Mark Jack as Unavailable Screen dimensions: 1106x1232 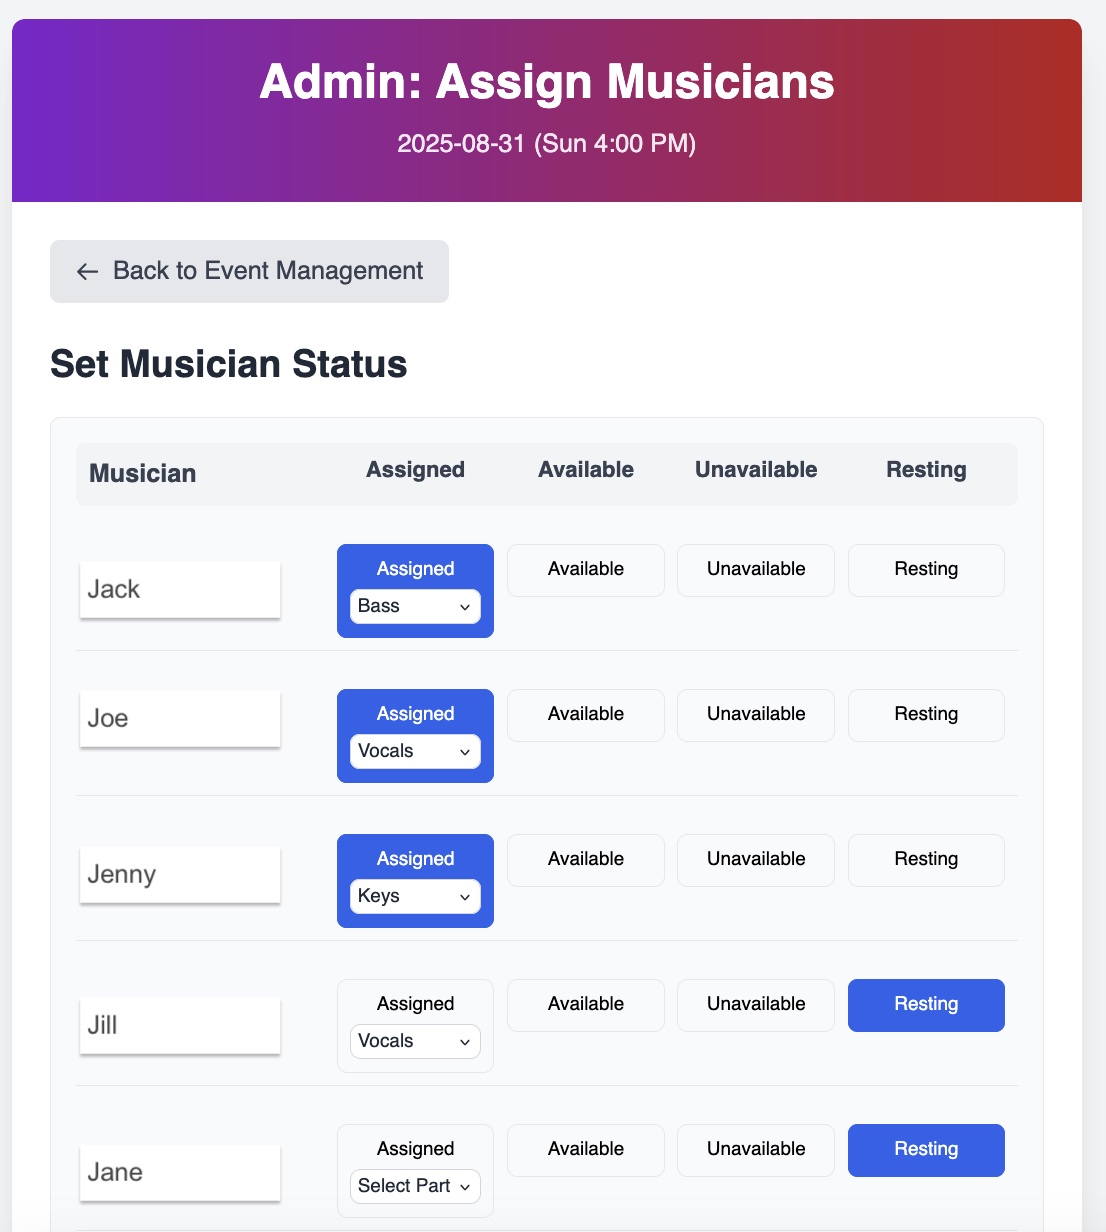(756, 570)
